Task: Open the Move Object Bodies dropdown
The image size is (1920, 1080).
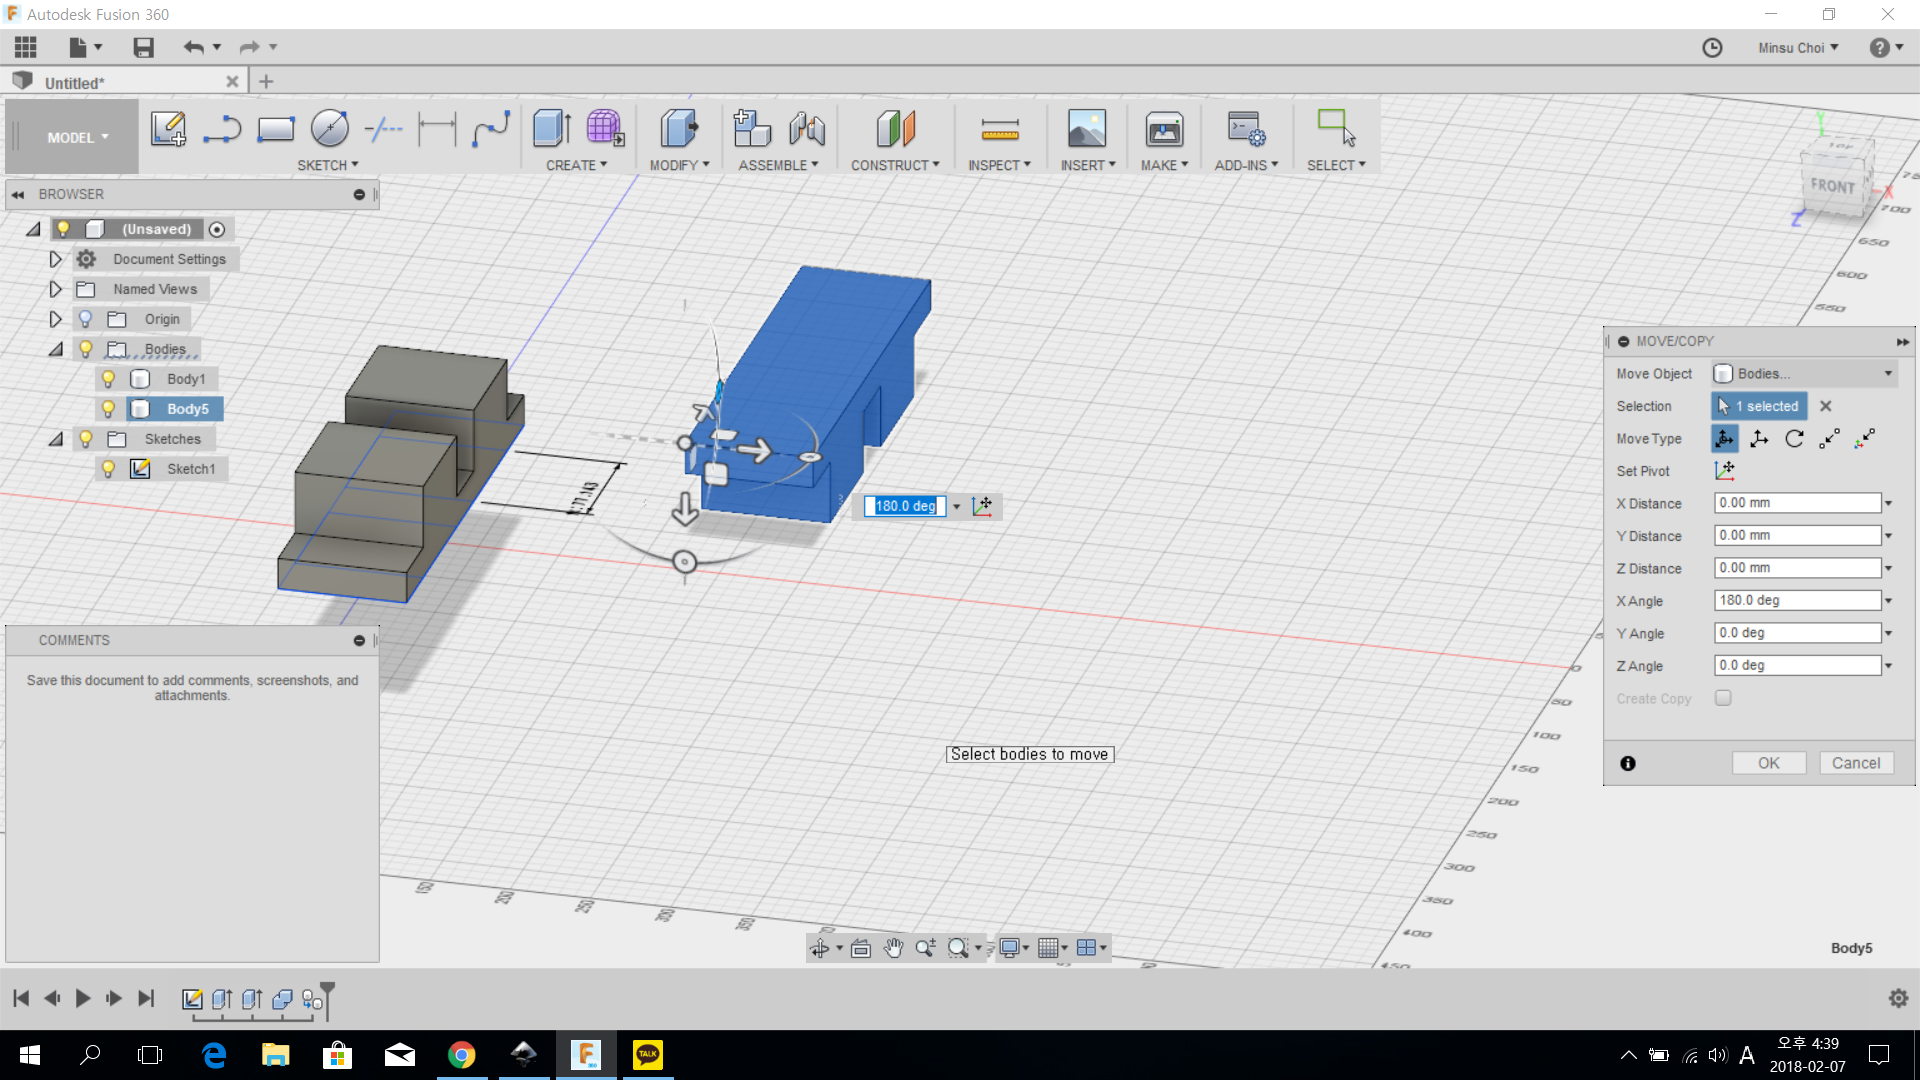Action: pyautogui.click(x=1804, y=373)
